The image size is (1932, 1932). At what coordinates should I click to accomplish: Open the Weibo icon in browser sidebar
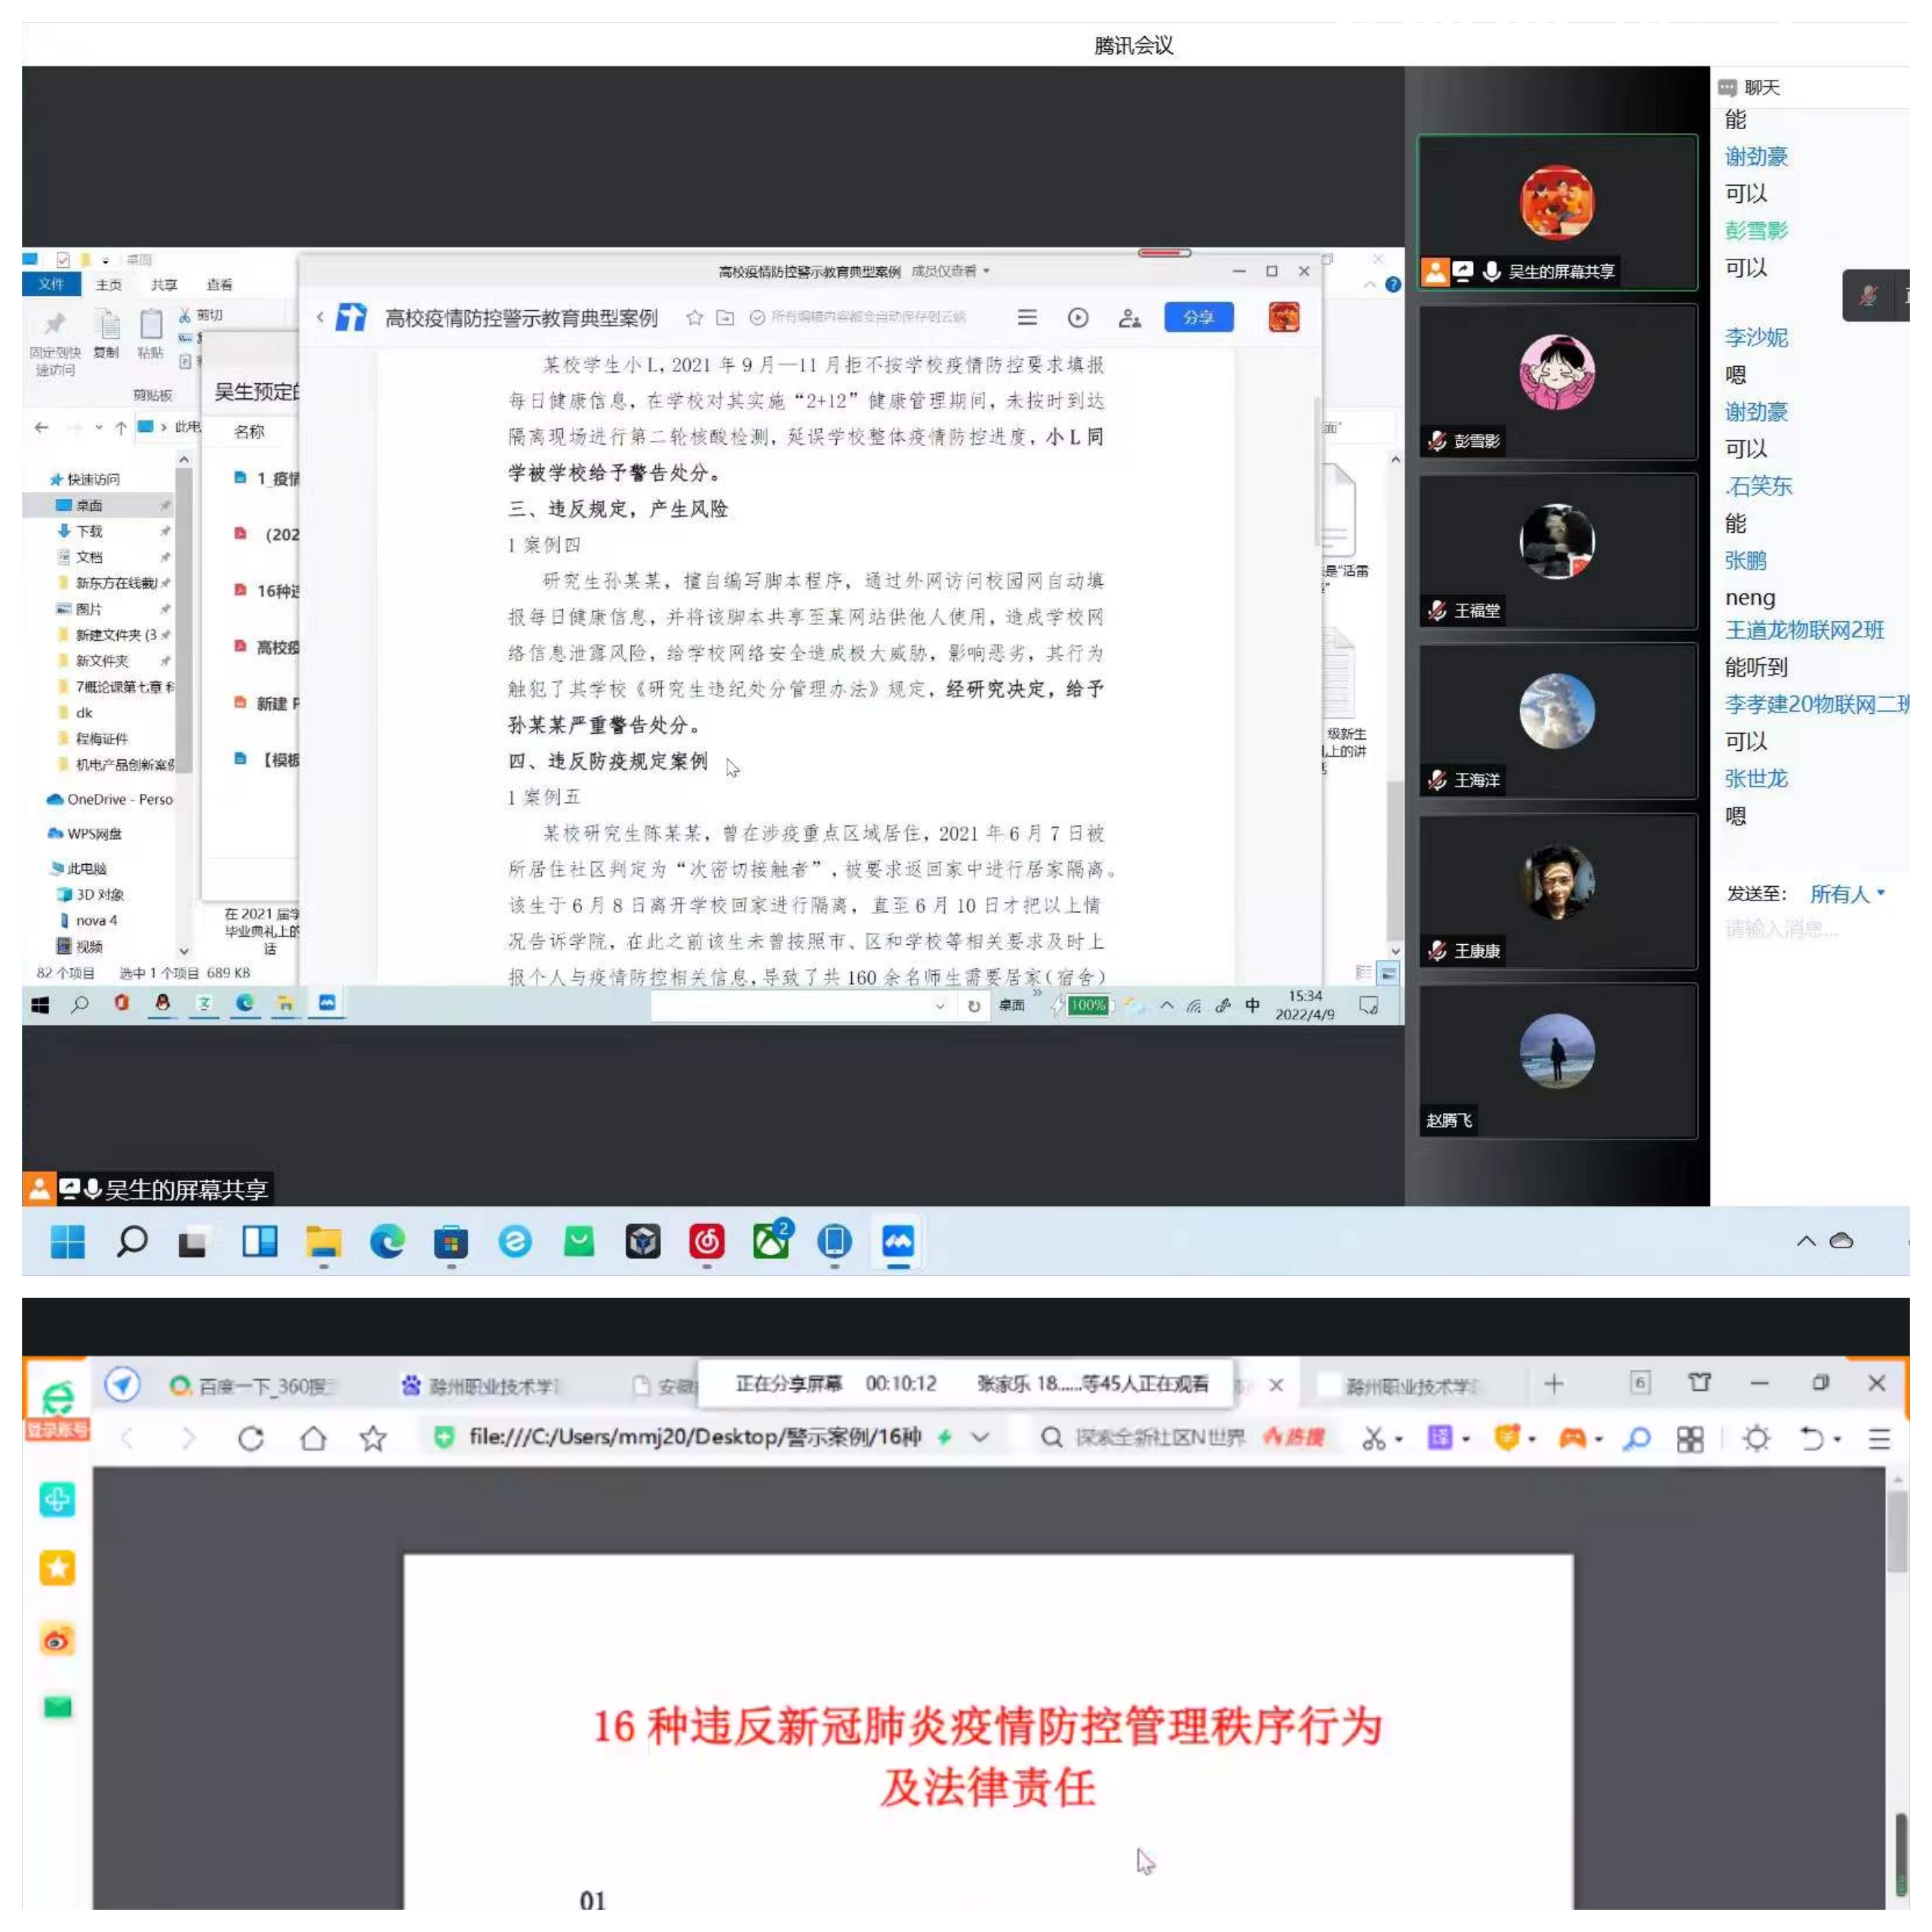(57, 1640)
